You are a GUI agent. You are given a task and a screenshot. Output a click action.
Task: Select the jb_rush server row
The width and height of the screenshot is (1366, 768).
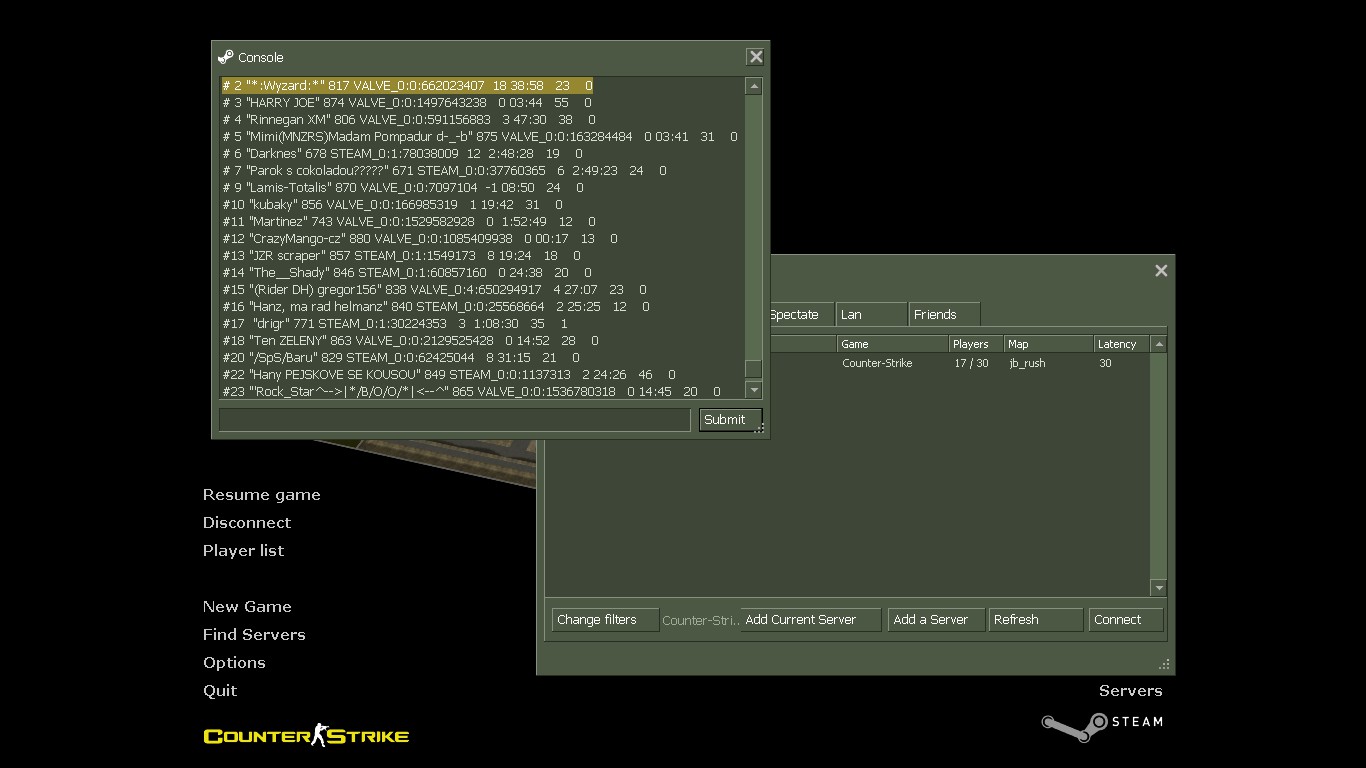coord(848,363)
